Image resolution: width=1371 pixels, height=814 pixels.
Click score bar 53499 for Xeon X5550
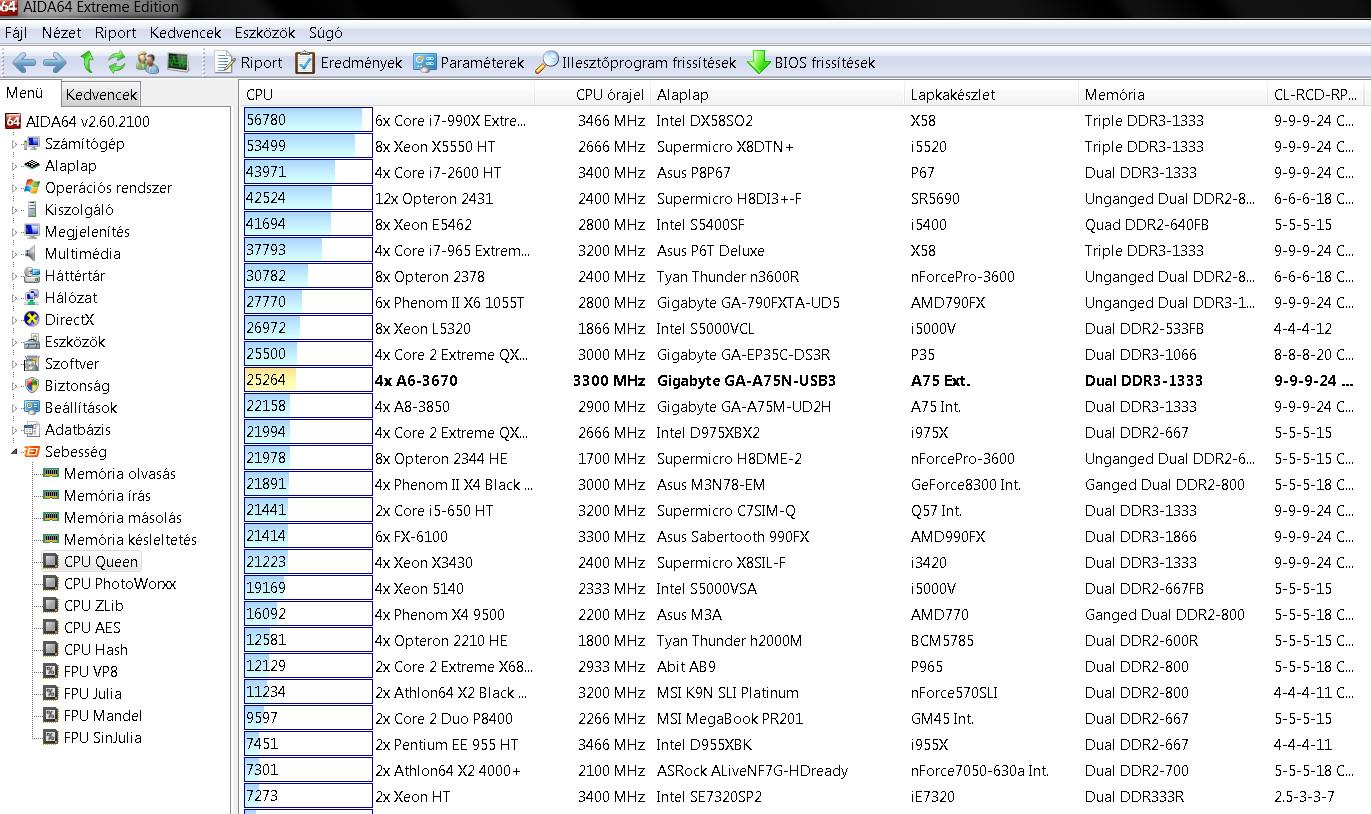308,147
